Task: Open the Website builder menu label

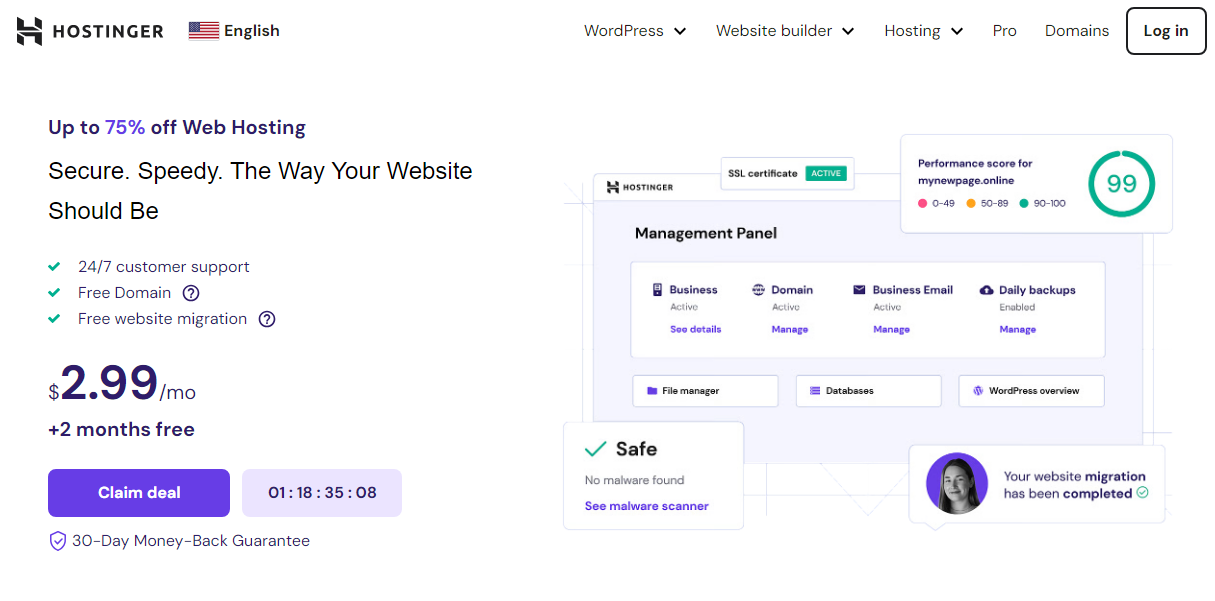Action: click(774, 31)
